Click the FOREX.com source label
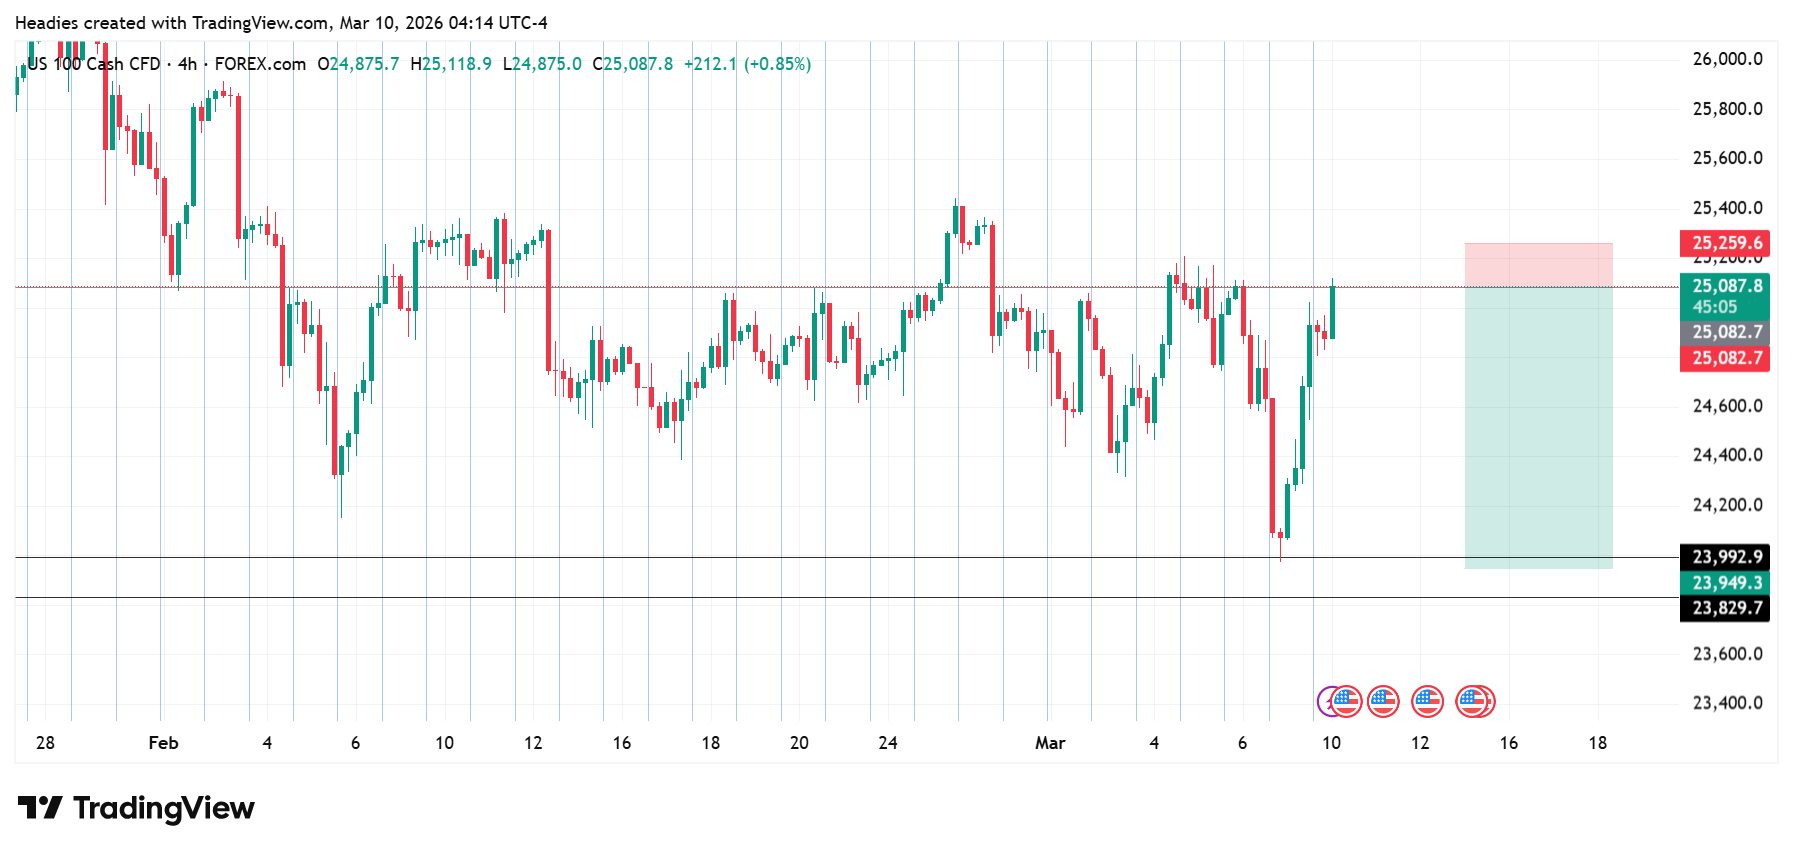1793x853 pixels. (260, 64)
